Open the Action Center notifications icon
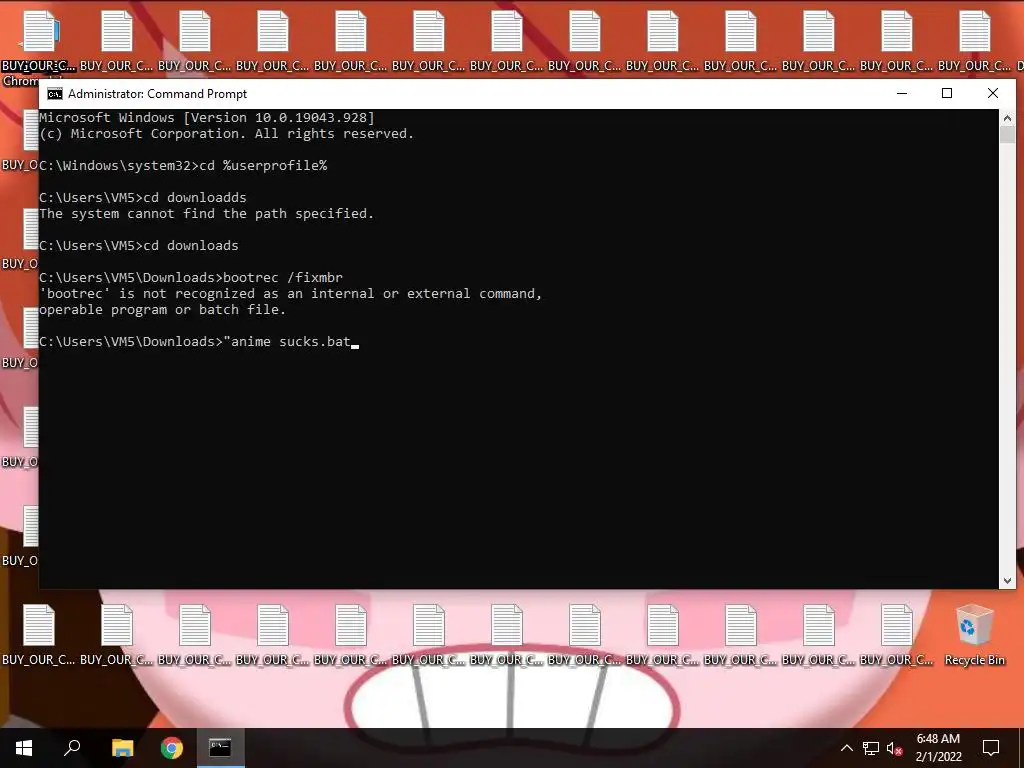Viewport: 1024px width, 768px height. pos(991,748)
